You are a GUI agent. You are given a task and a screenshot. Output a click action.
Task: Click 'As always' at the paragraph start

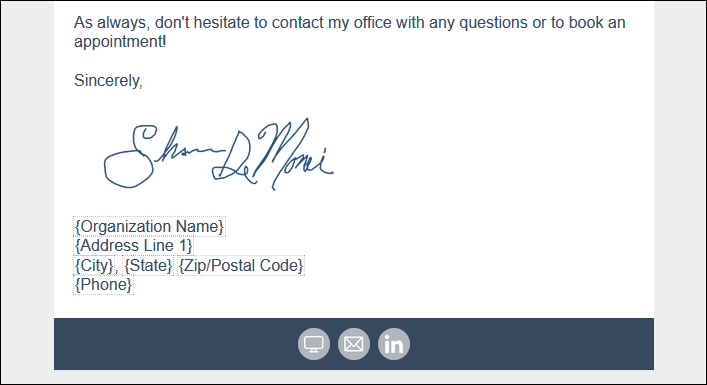111,23
